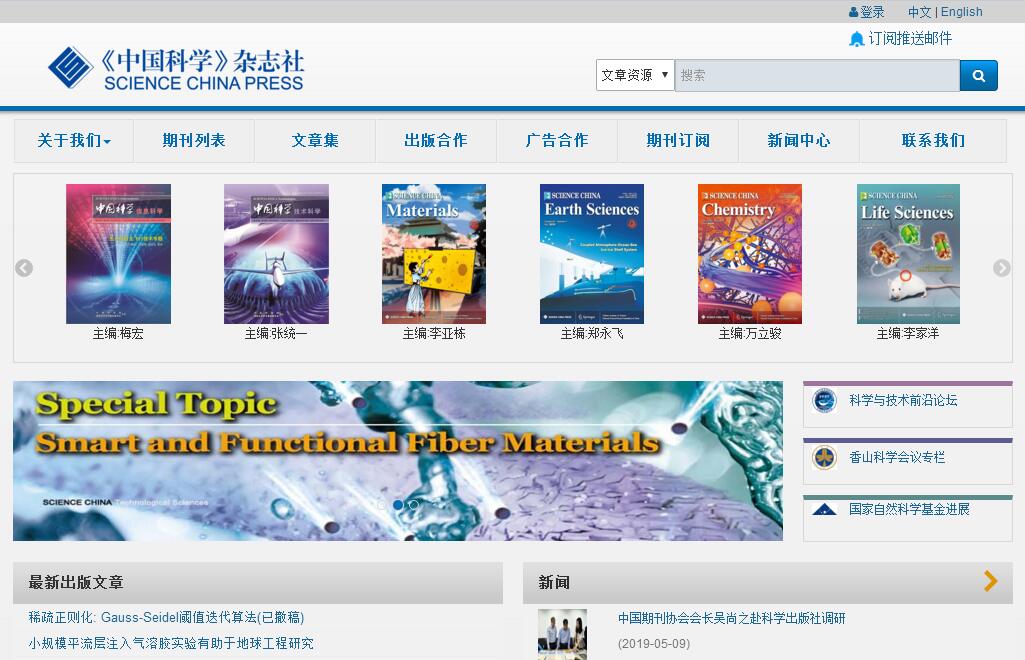Click the magnifying glass search button
Image resolution: width=1025 pixels, height=660 pixels.
point(978,75)
